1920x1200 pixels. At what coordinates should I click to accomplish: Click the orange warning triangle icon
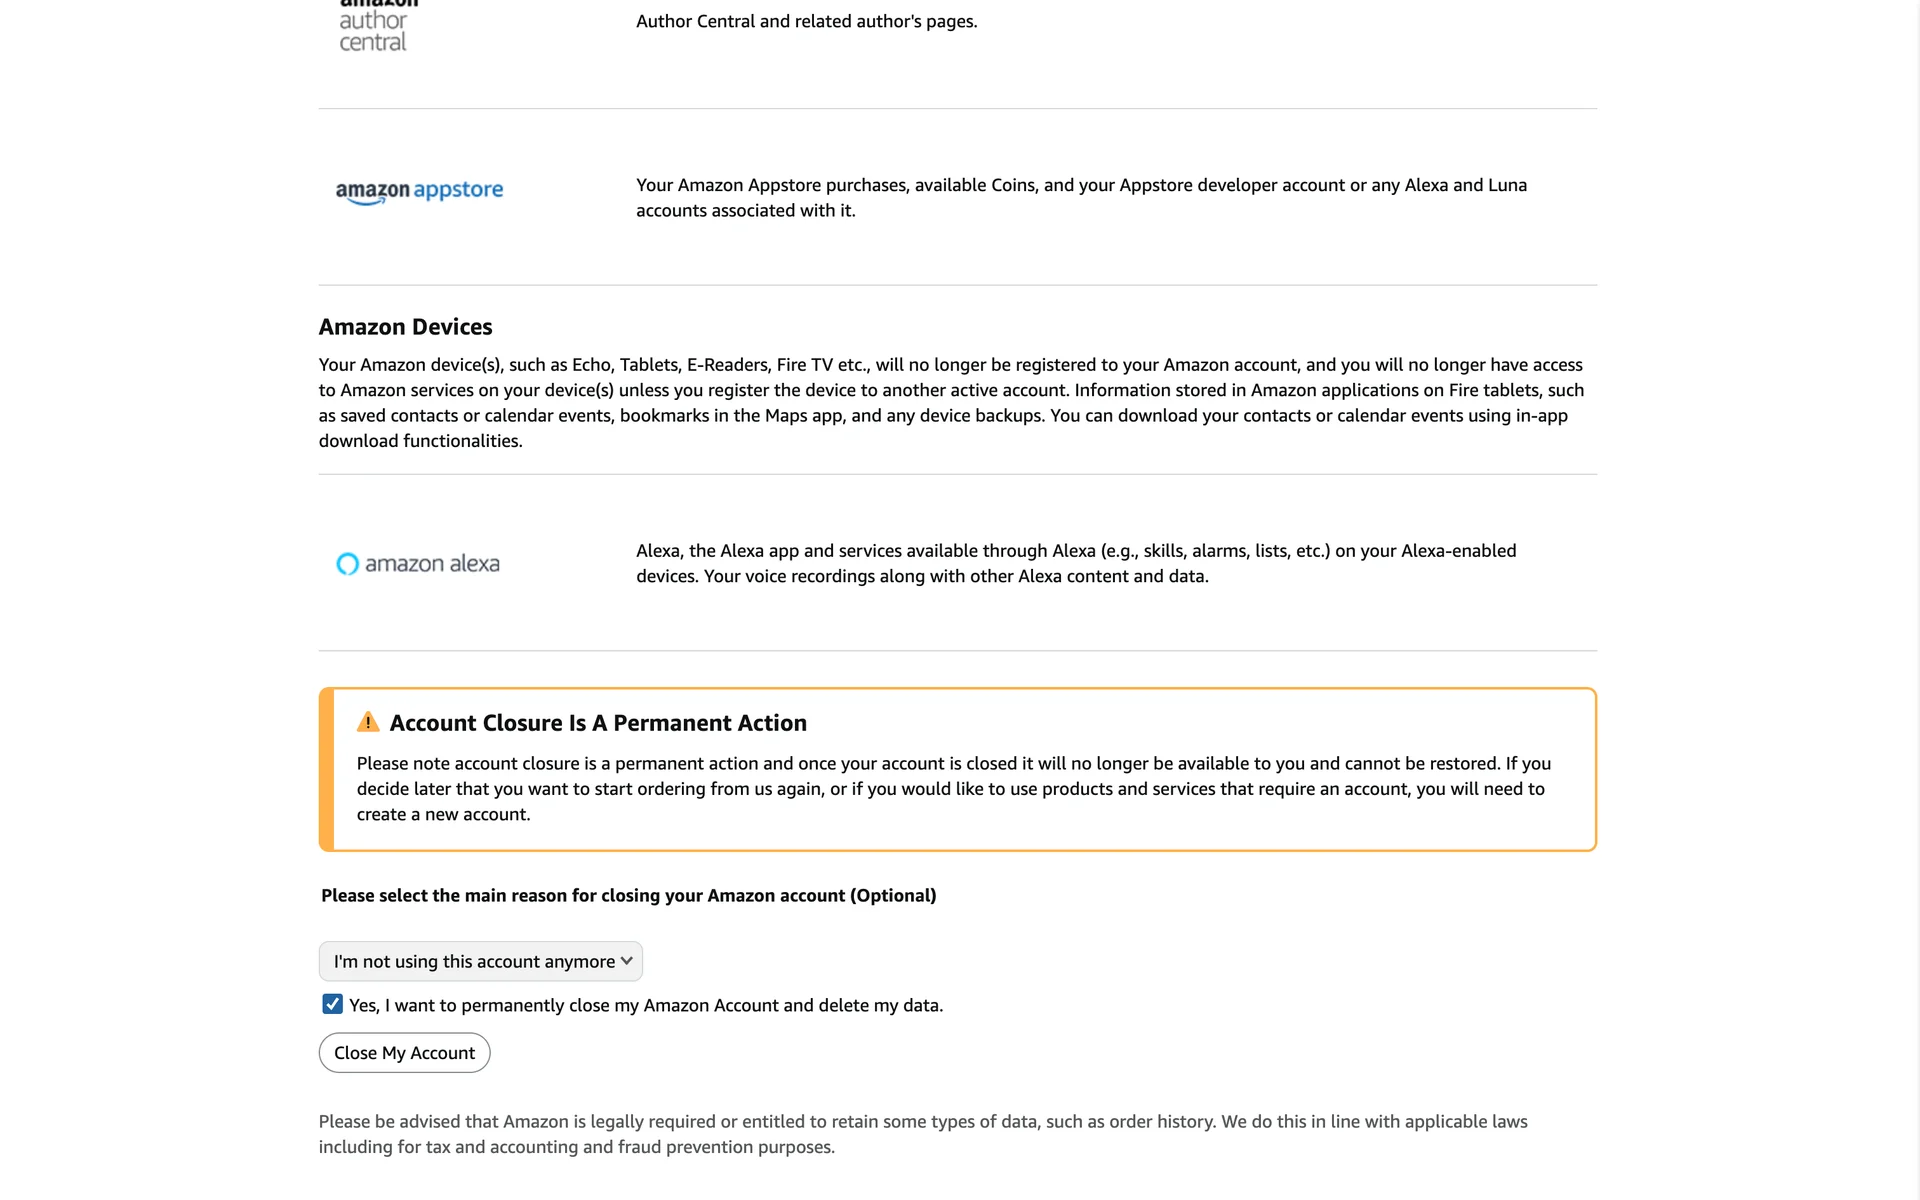tap(368, 722)
